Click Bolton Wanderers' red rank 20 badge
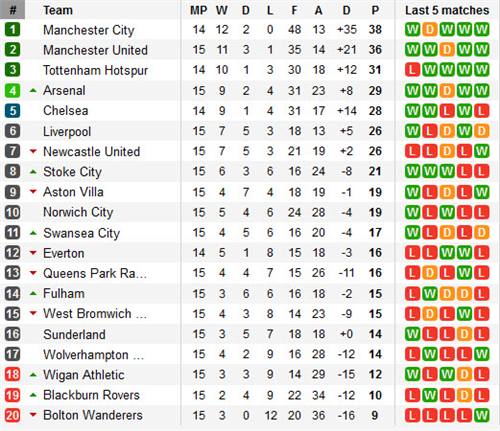 pos(12,415)
